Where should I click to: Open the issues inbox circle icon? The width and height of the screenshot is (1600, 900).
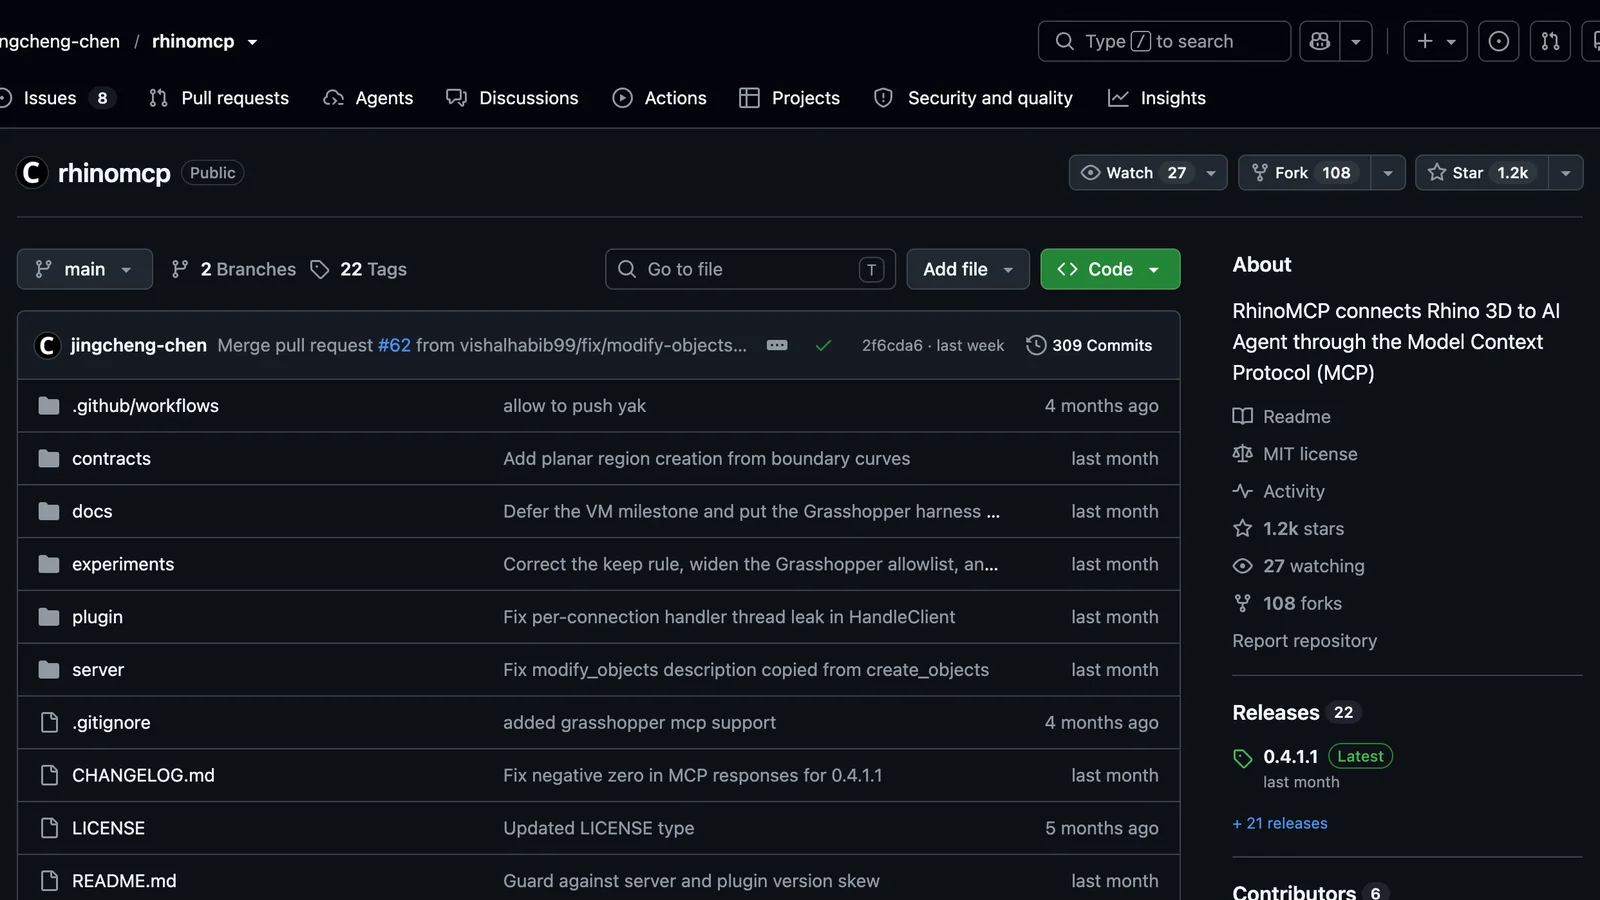pos(1498,41)
